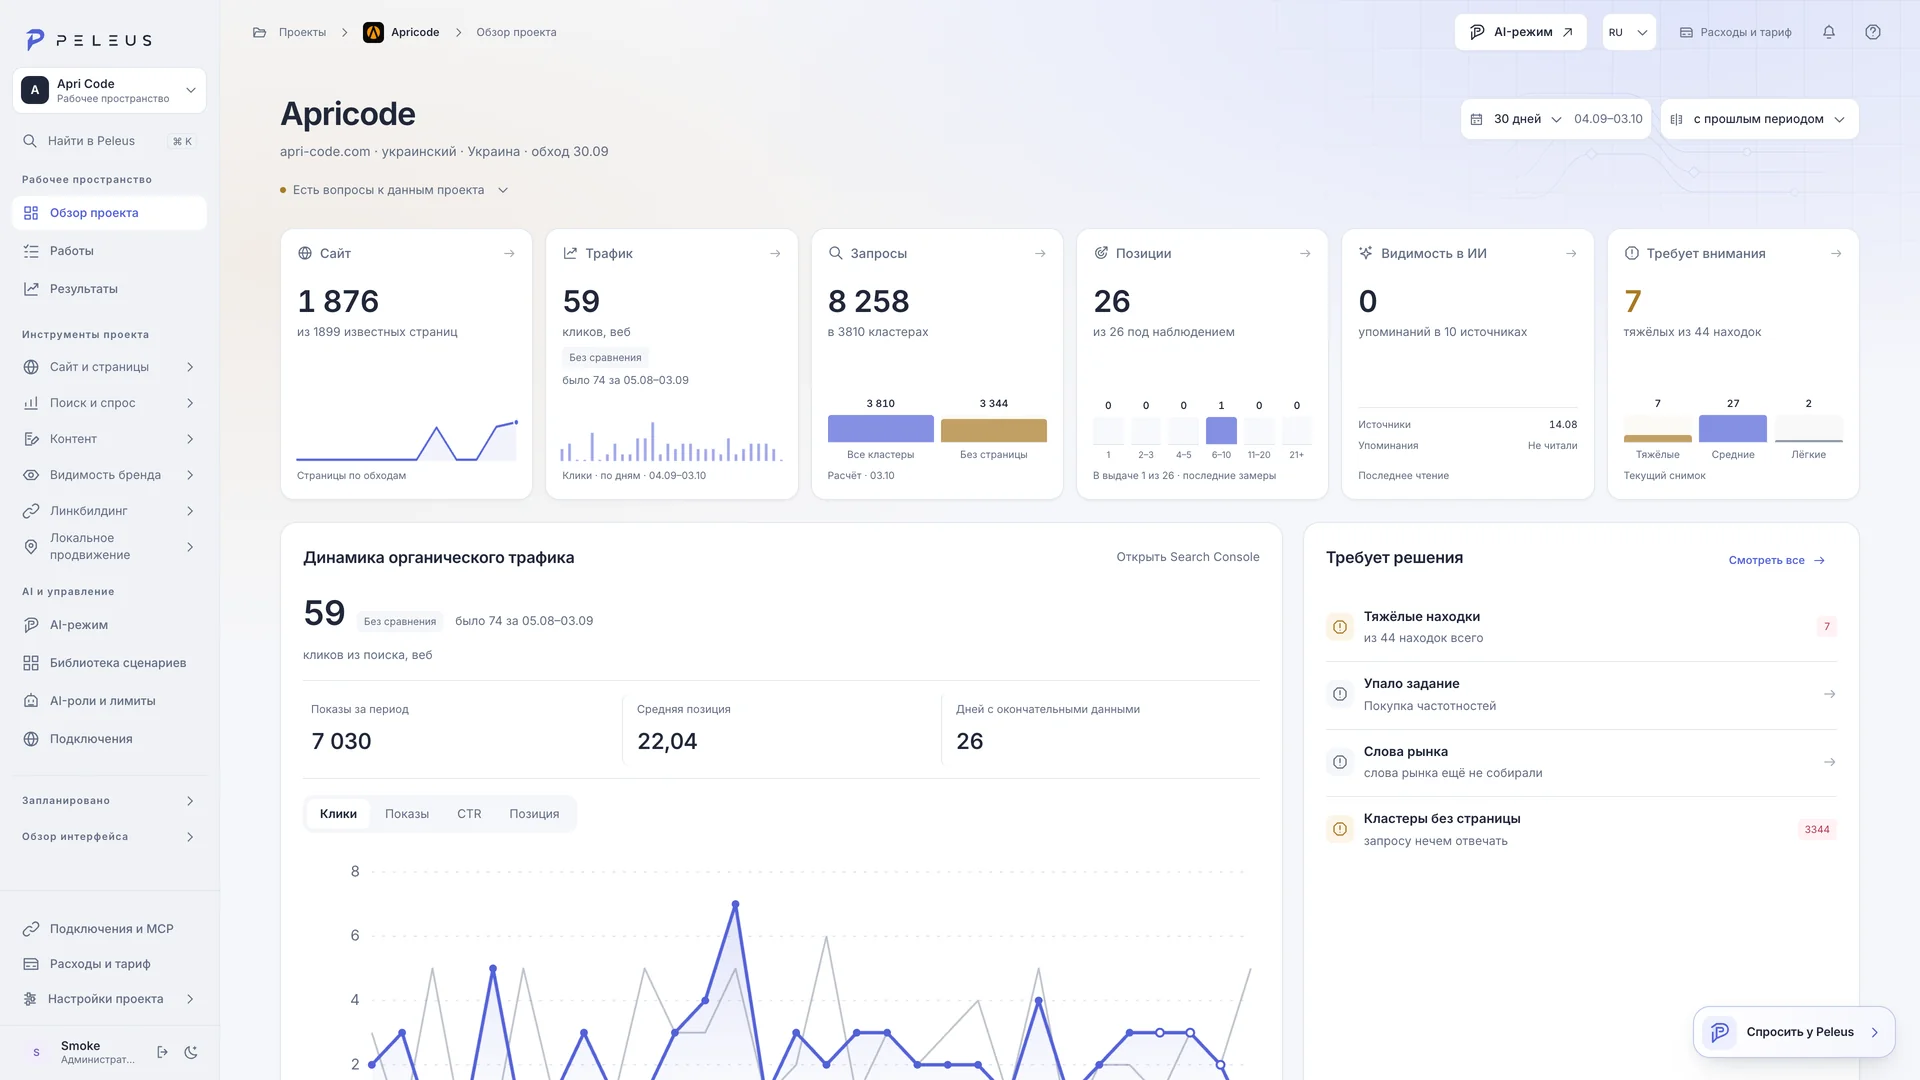Open the RU language dropdown

coord(1628,32)
